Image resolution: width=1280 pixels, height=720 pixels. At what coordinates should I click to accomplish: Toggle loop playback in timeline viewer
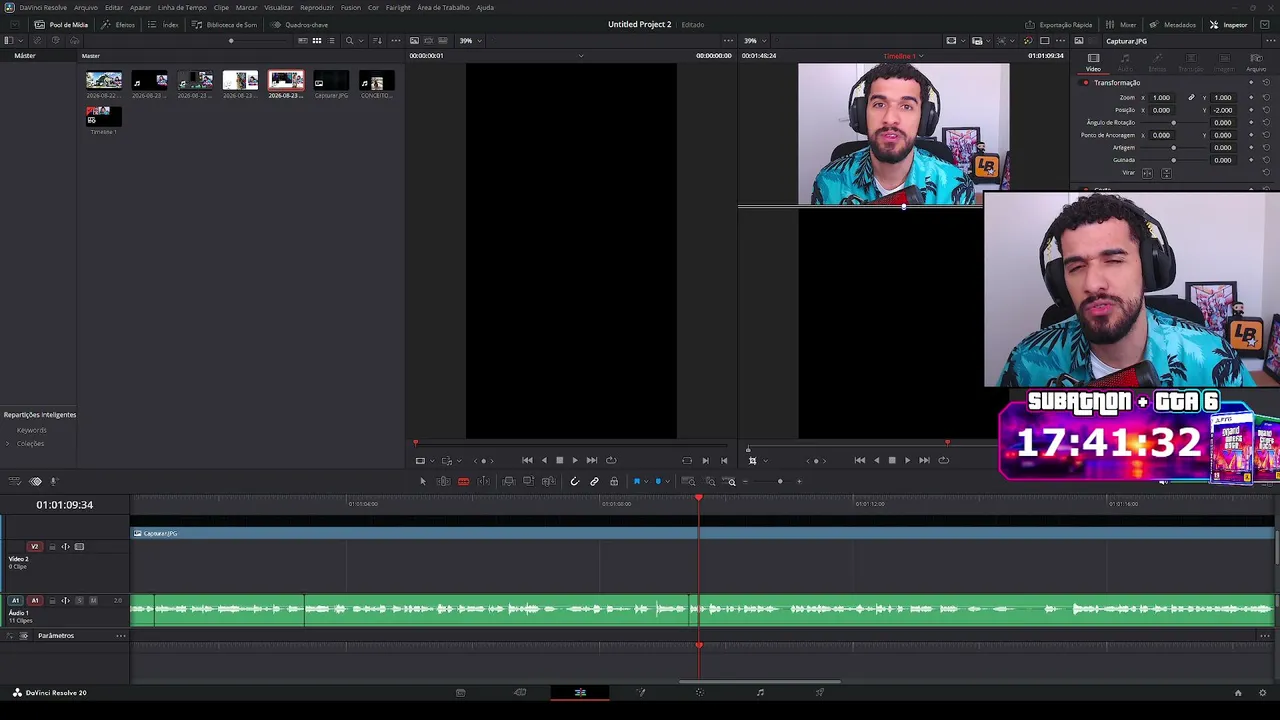[943, 460]
